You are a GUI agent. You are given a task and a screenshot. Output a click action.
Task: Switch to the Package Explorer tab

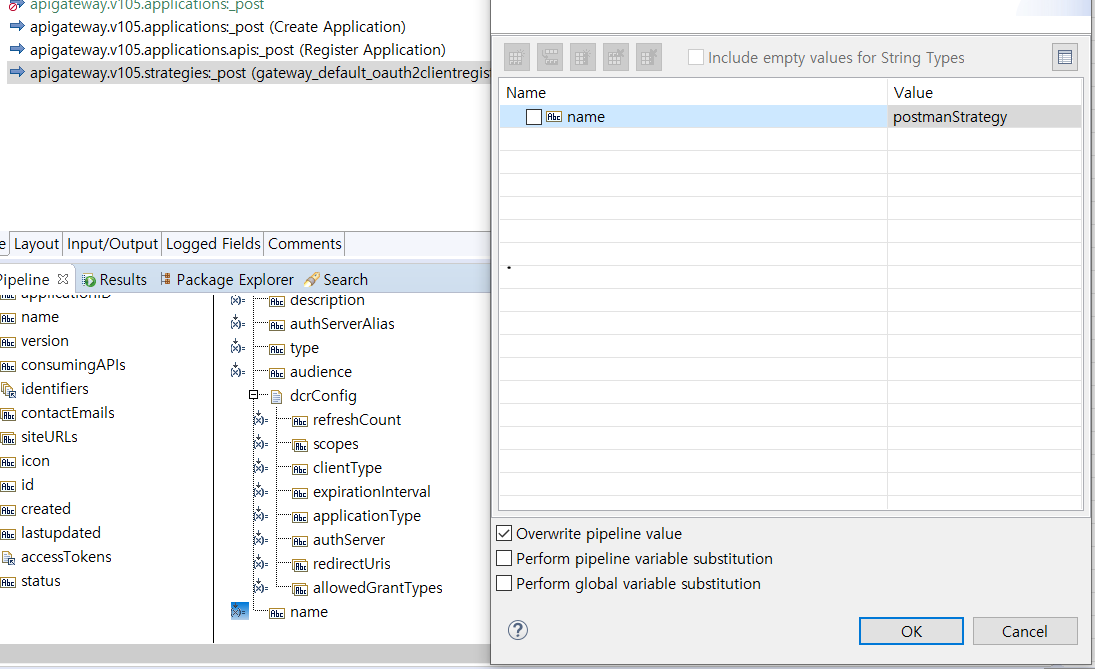[x=226, y=280]
